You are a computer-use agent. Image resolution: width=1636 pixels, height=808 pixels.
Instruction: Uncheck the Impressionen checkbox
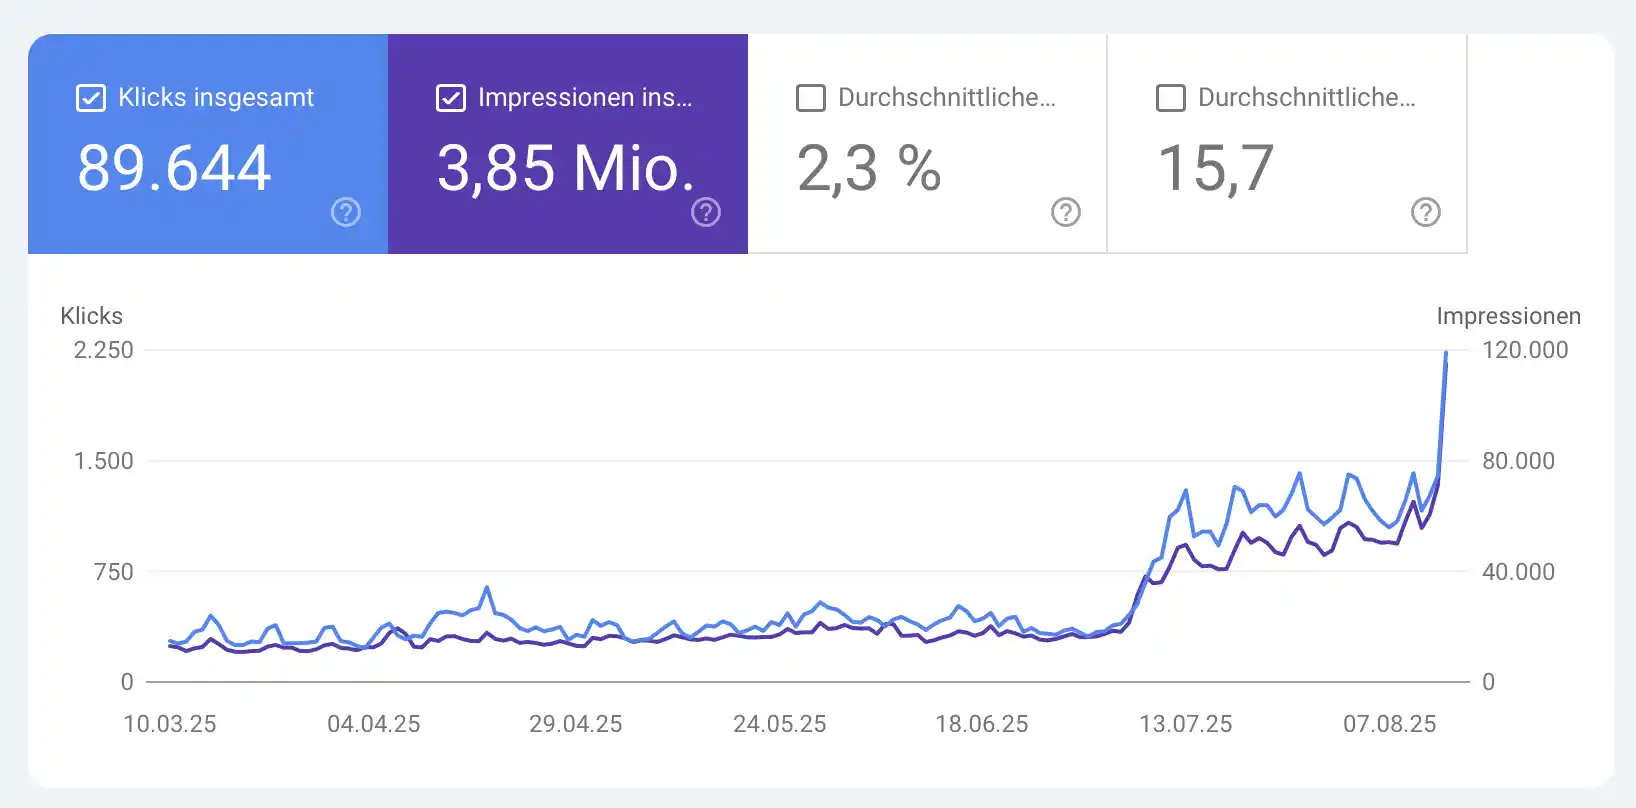click(451, 98)
